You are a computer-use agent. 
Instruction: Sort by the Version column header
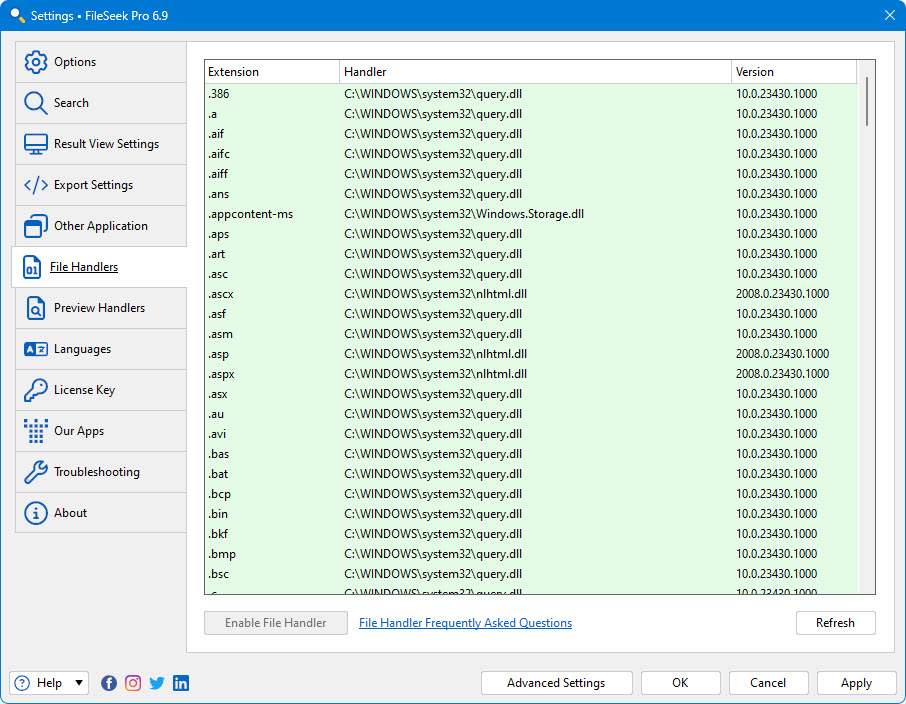tap(794, 72)
